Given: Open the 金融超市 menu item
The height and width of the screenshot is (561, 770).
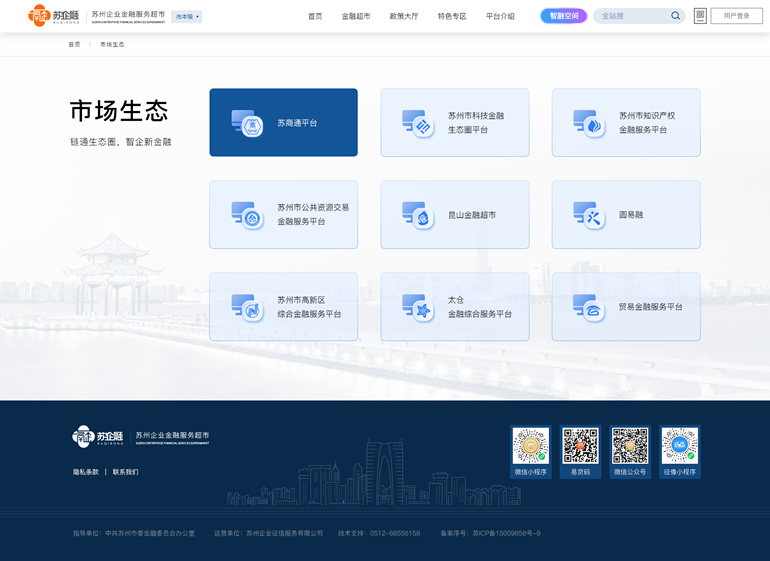Looking at the screenshot, I should coord(356,17).
